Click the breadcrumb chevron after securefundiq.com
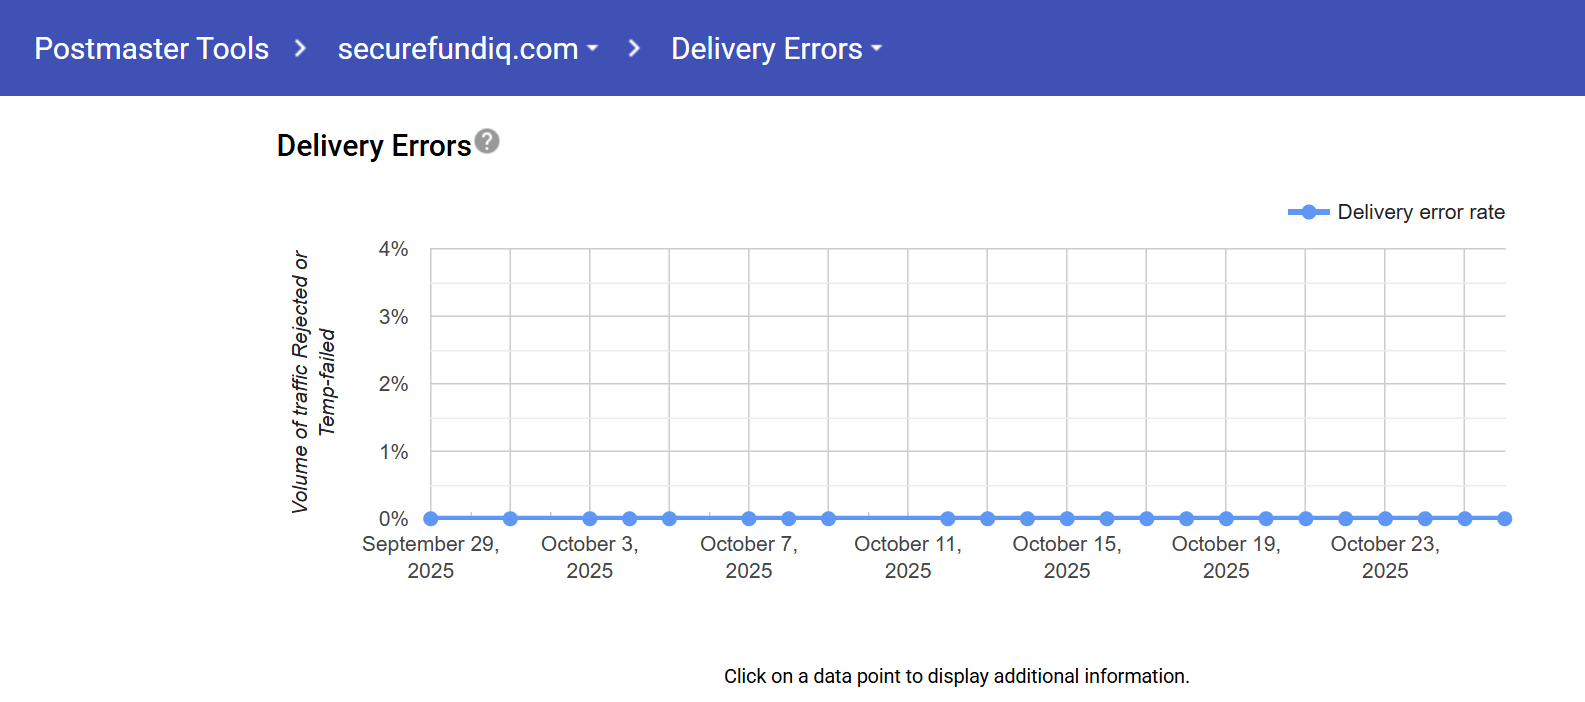This screenshot has width=1585, height=702. 634,48
